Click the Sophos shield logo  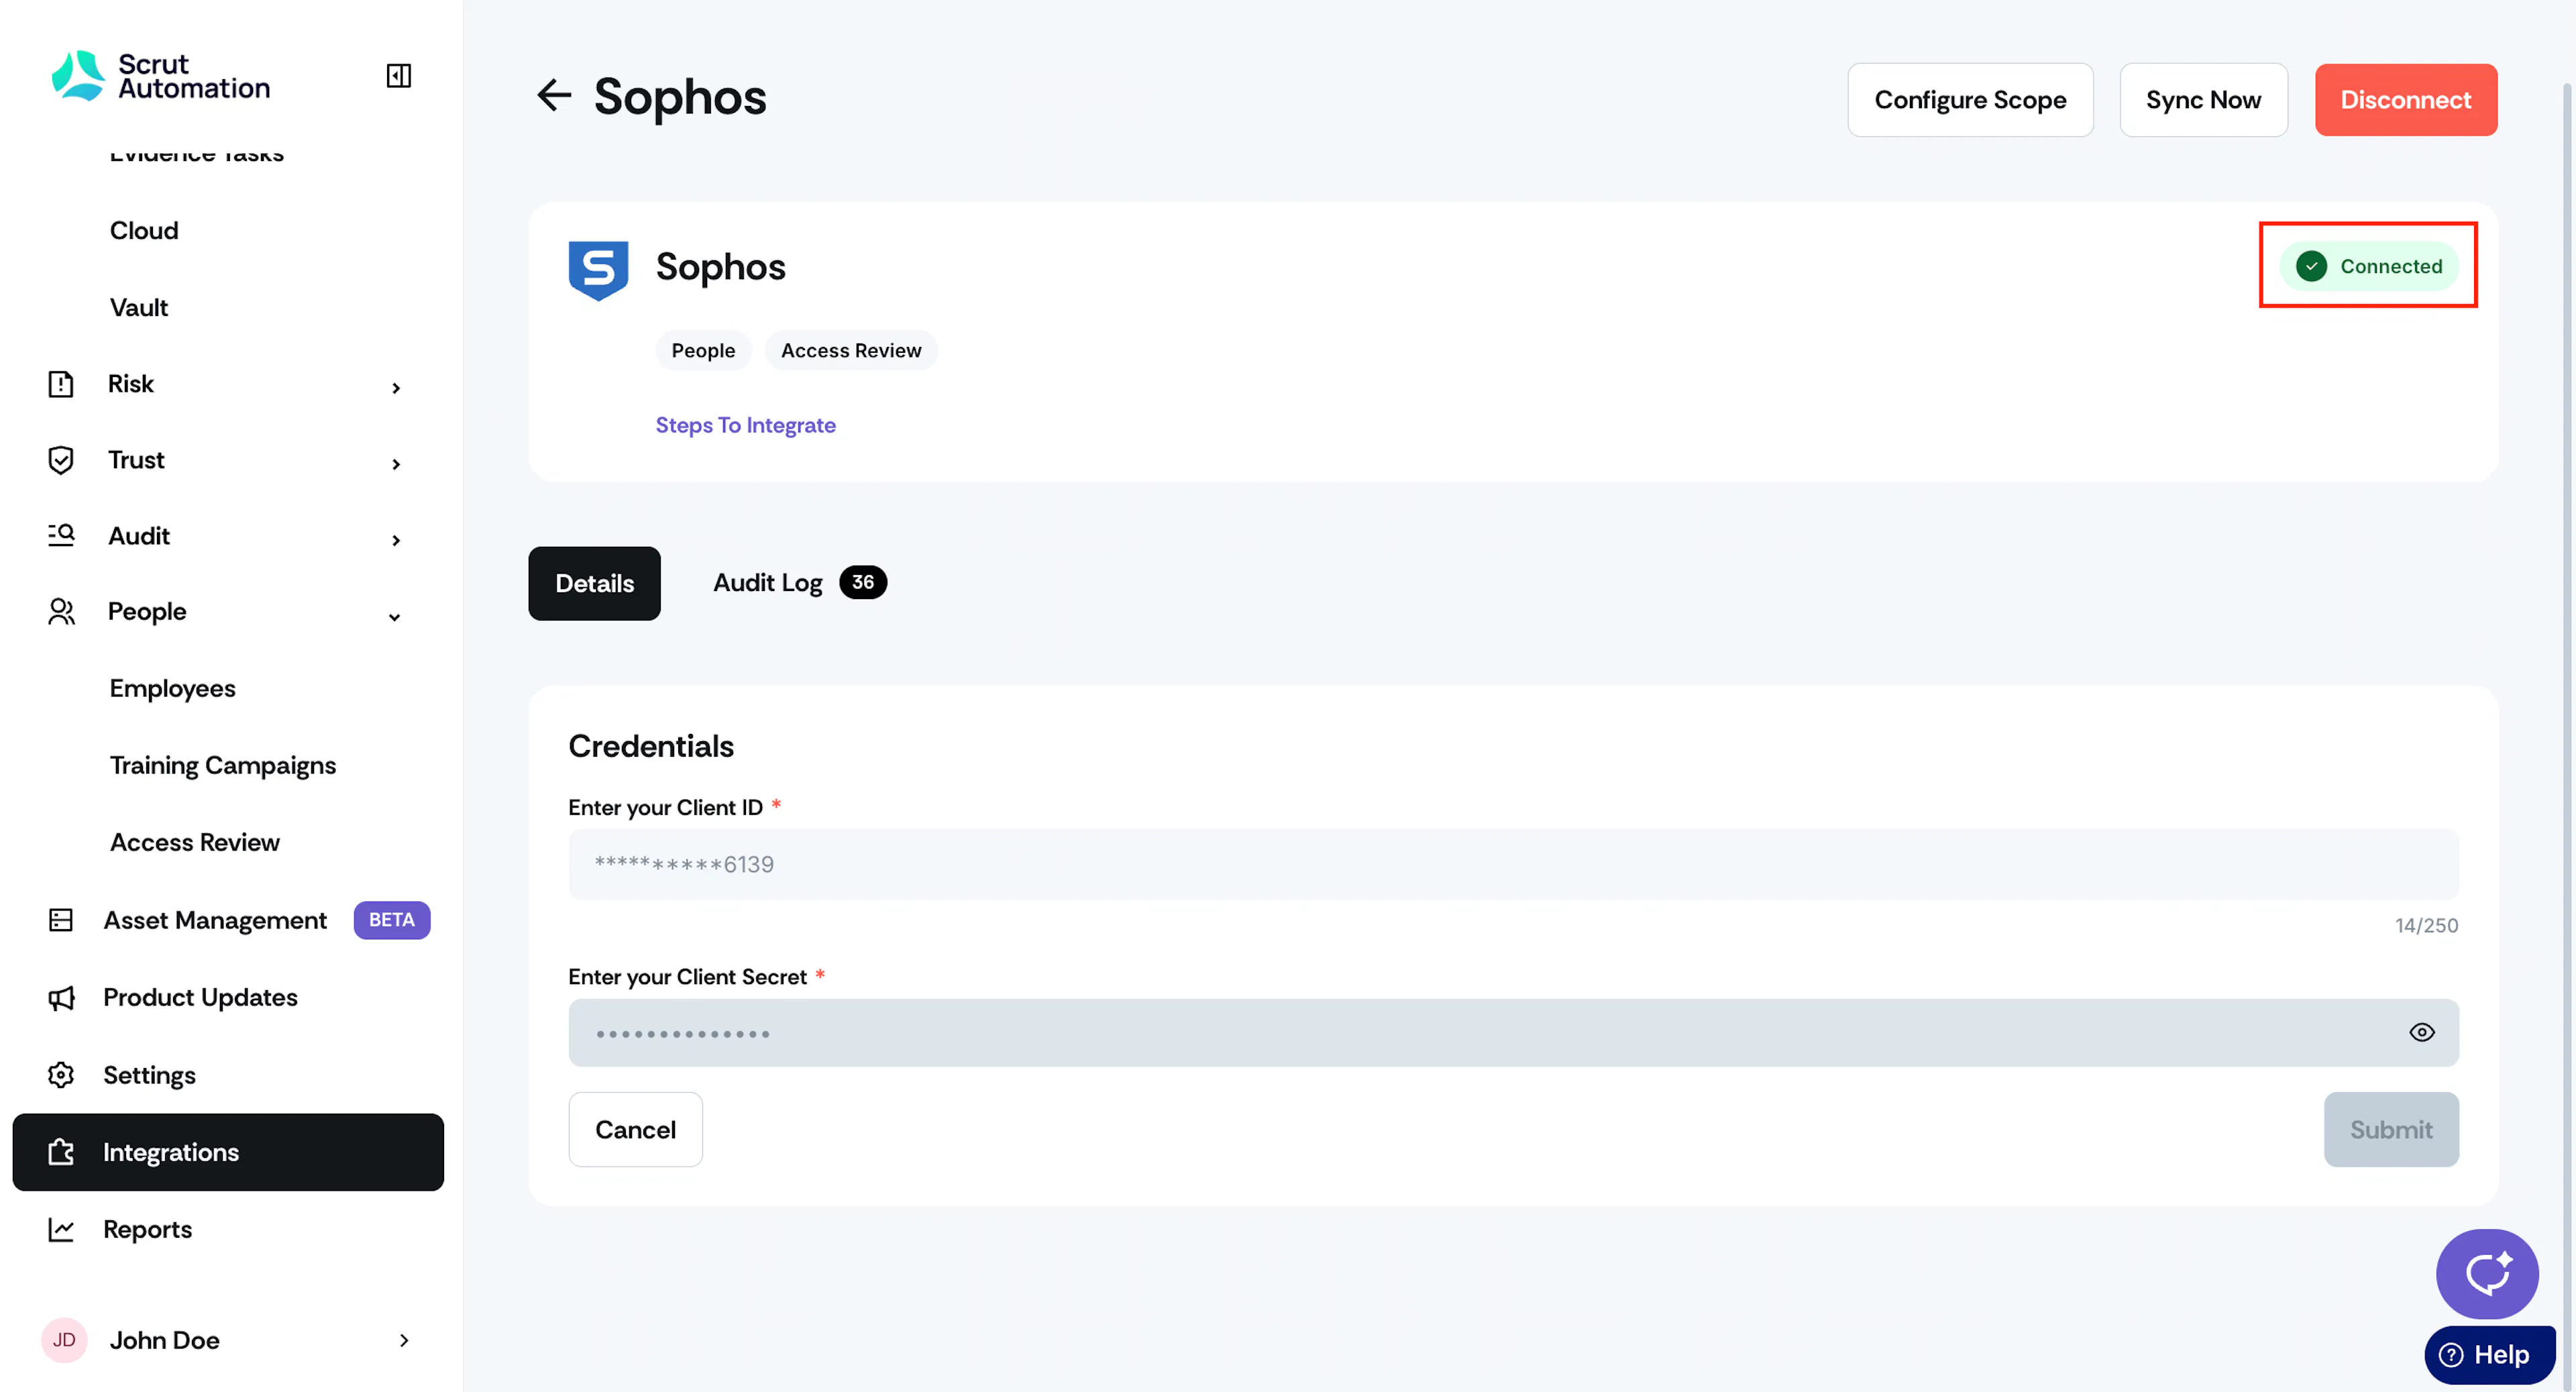[x=598, y=269]
